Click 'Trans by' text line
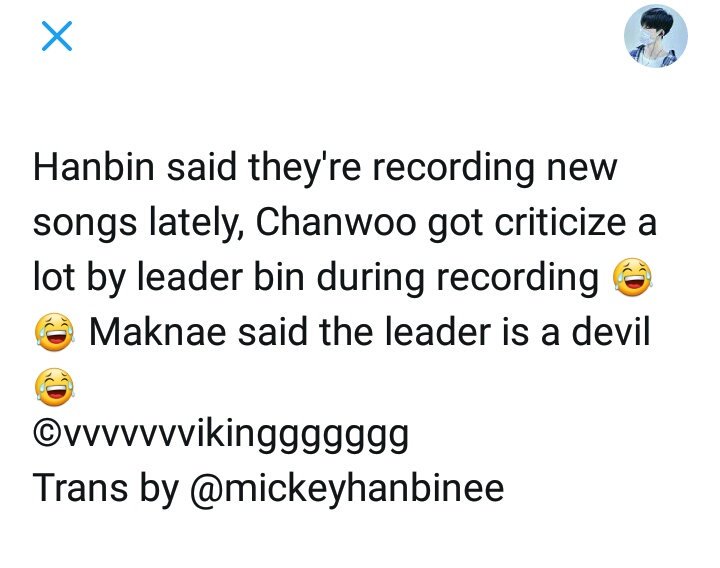This screenshot has width=720, height=568. [106, 489]
